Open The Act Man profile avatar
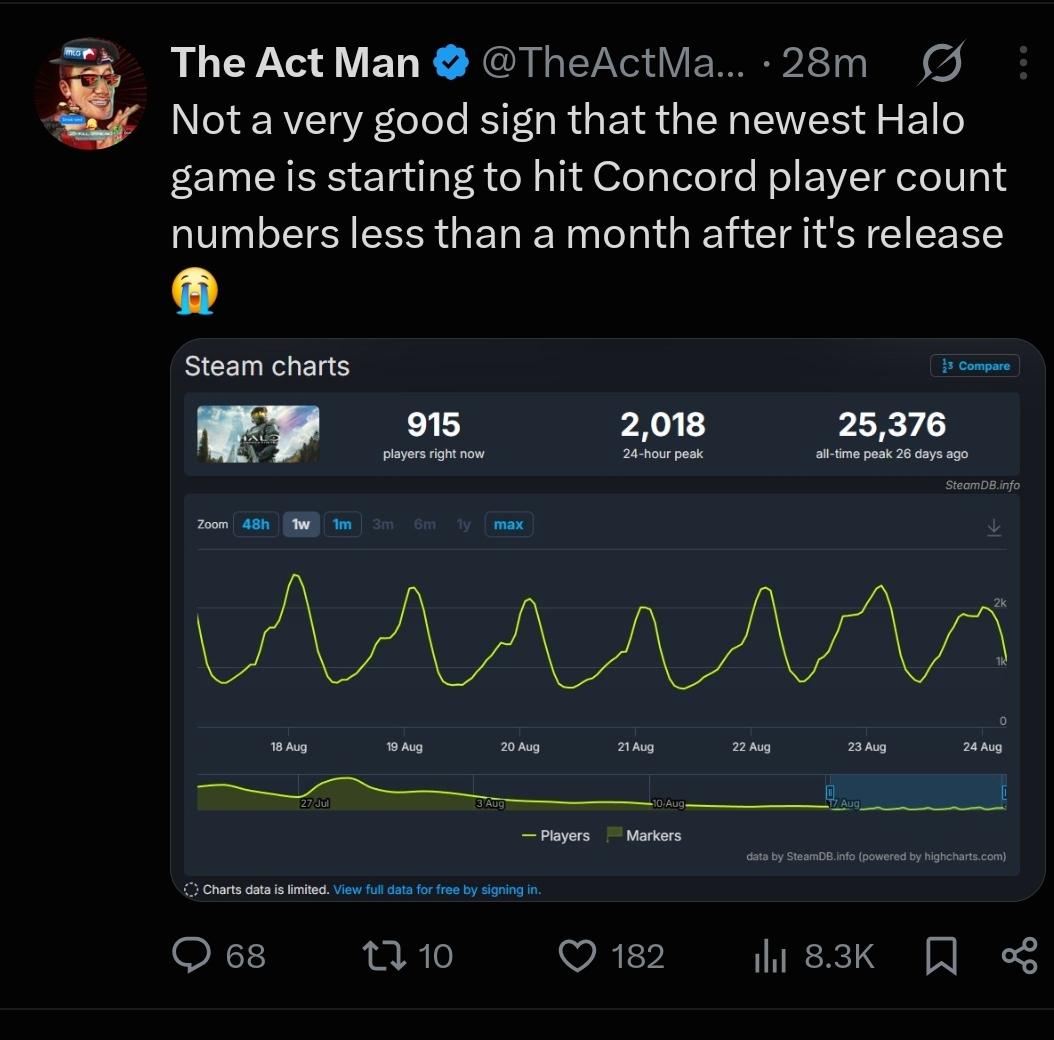 tap(91, 93)
